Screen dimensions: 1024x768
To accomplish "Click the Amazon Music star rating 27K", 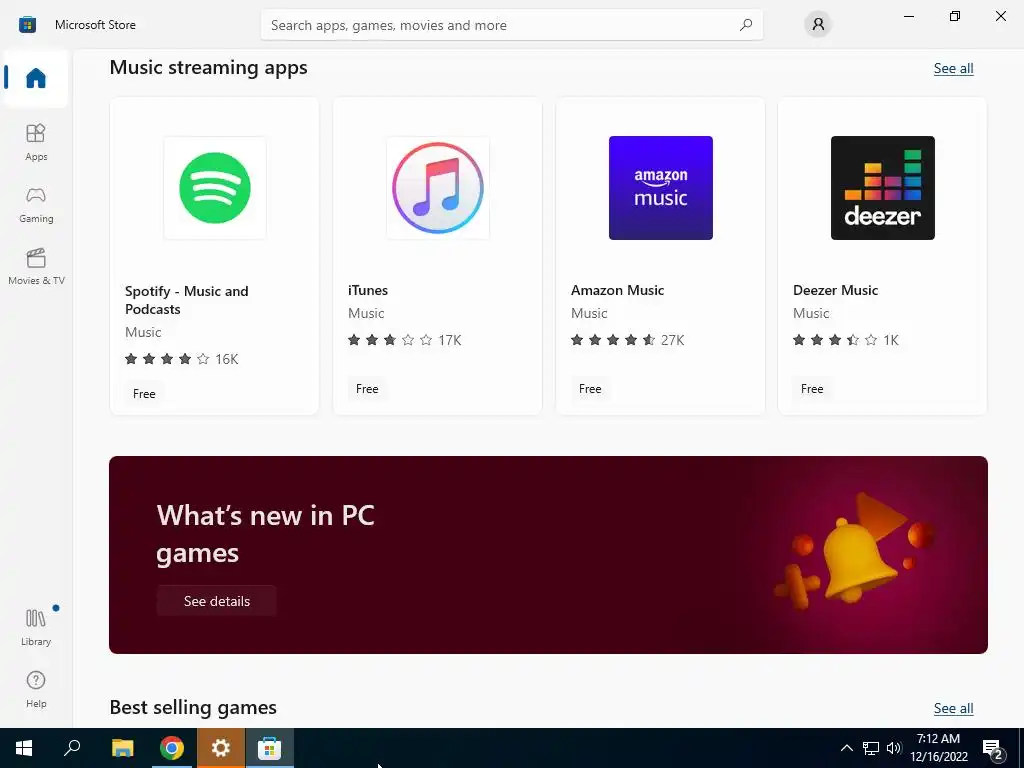I will (x=627, y=340).
